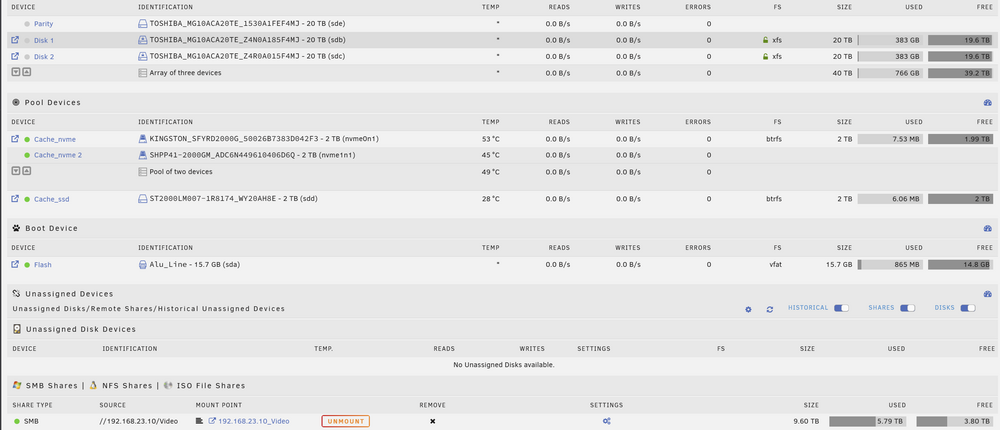Viewport: 1000px width, 430px height.
Task: Click the SMB mount point folder icon
Action: (x=200, y=421)
